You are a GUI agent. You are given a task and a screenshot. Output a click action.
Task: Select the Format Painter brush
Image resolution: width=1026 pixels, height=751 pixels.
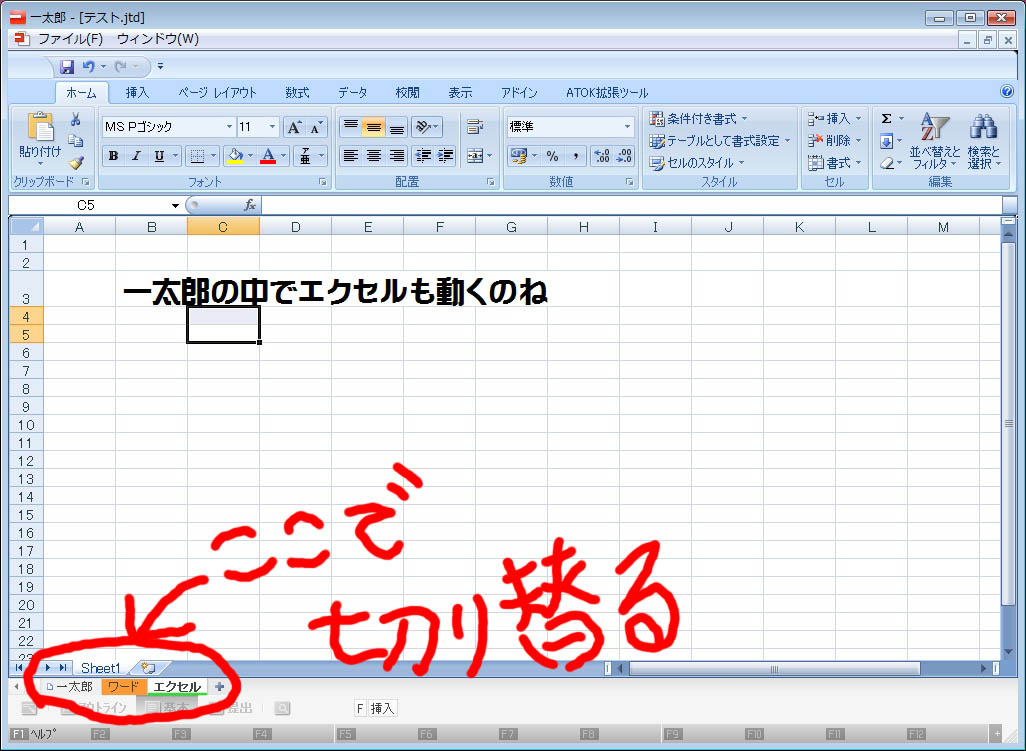point(75,162)
